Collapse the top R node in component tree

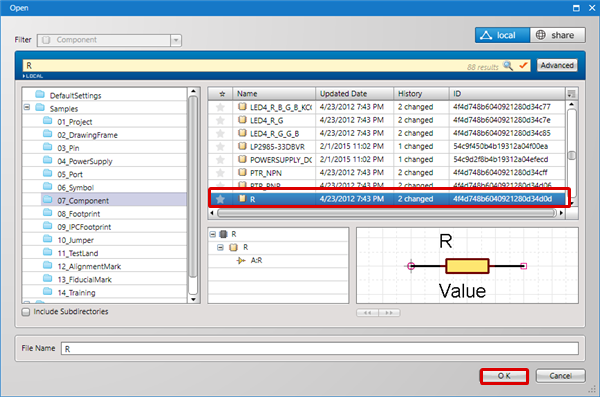pos(213,234)
